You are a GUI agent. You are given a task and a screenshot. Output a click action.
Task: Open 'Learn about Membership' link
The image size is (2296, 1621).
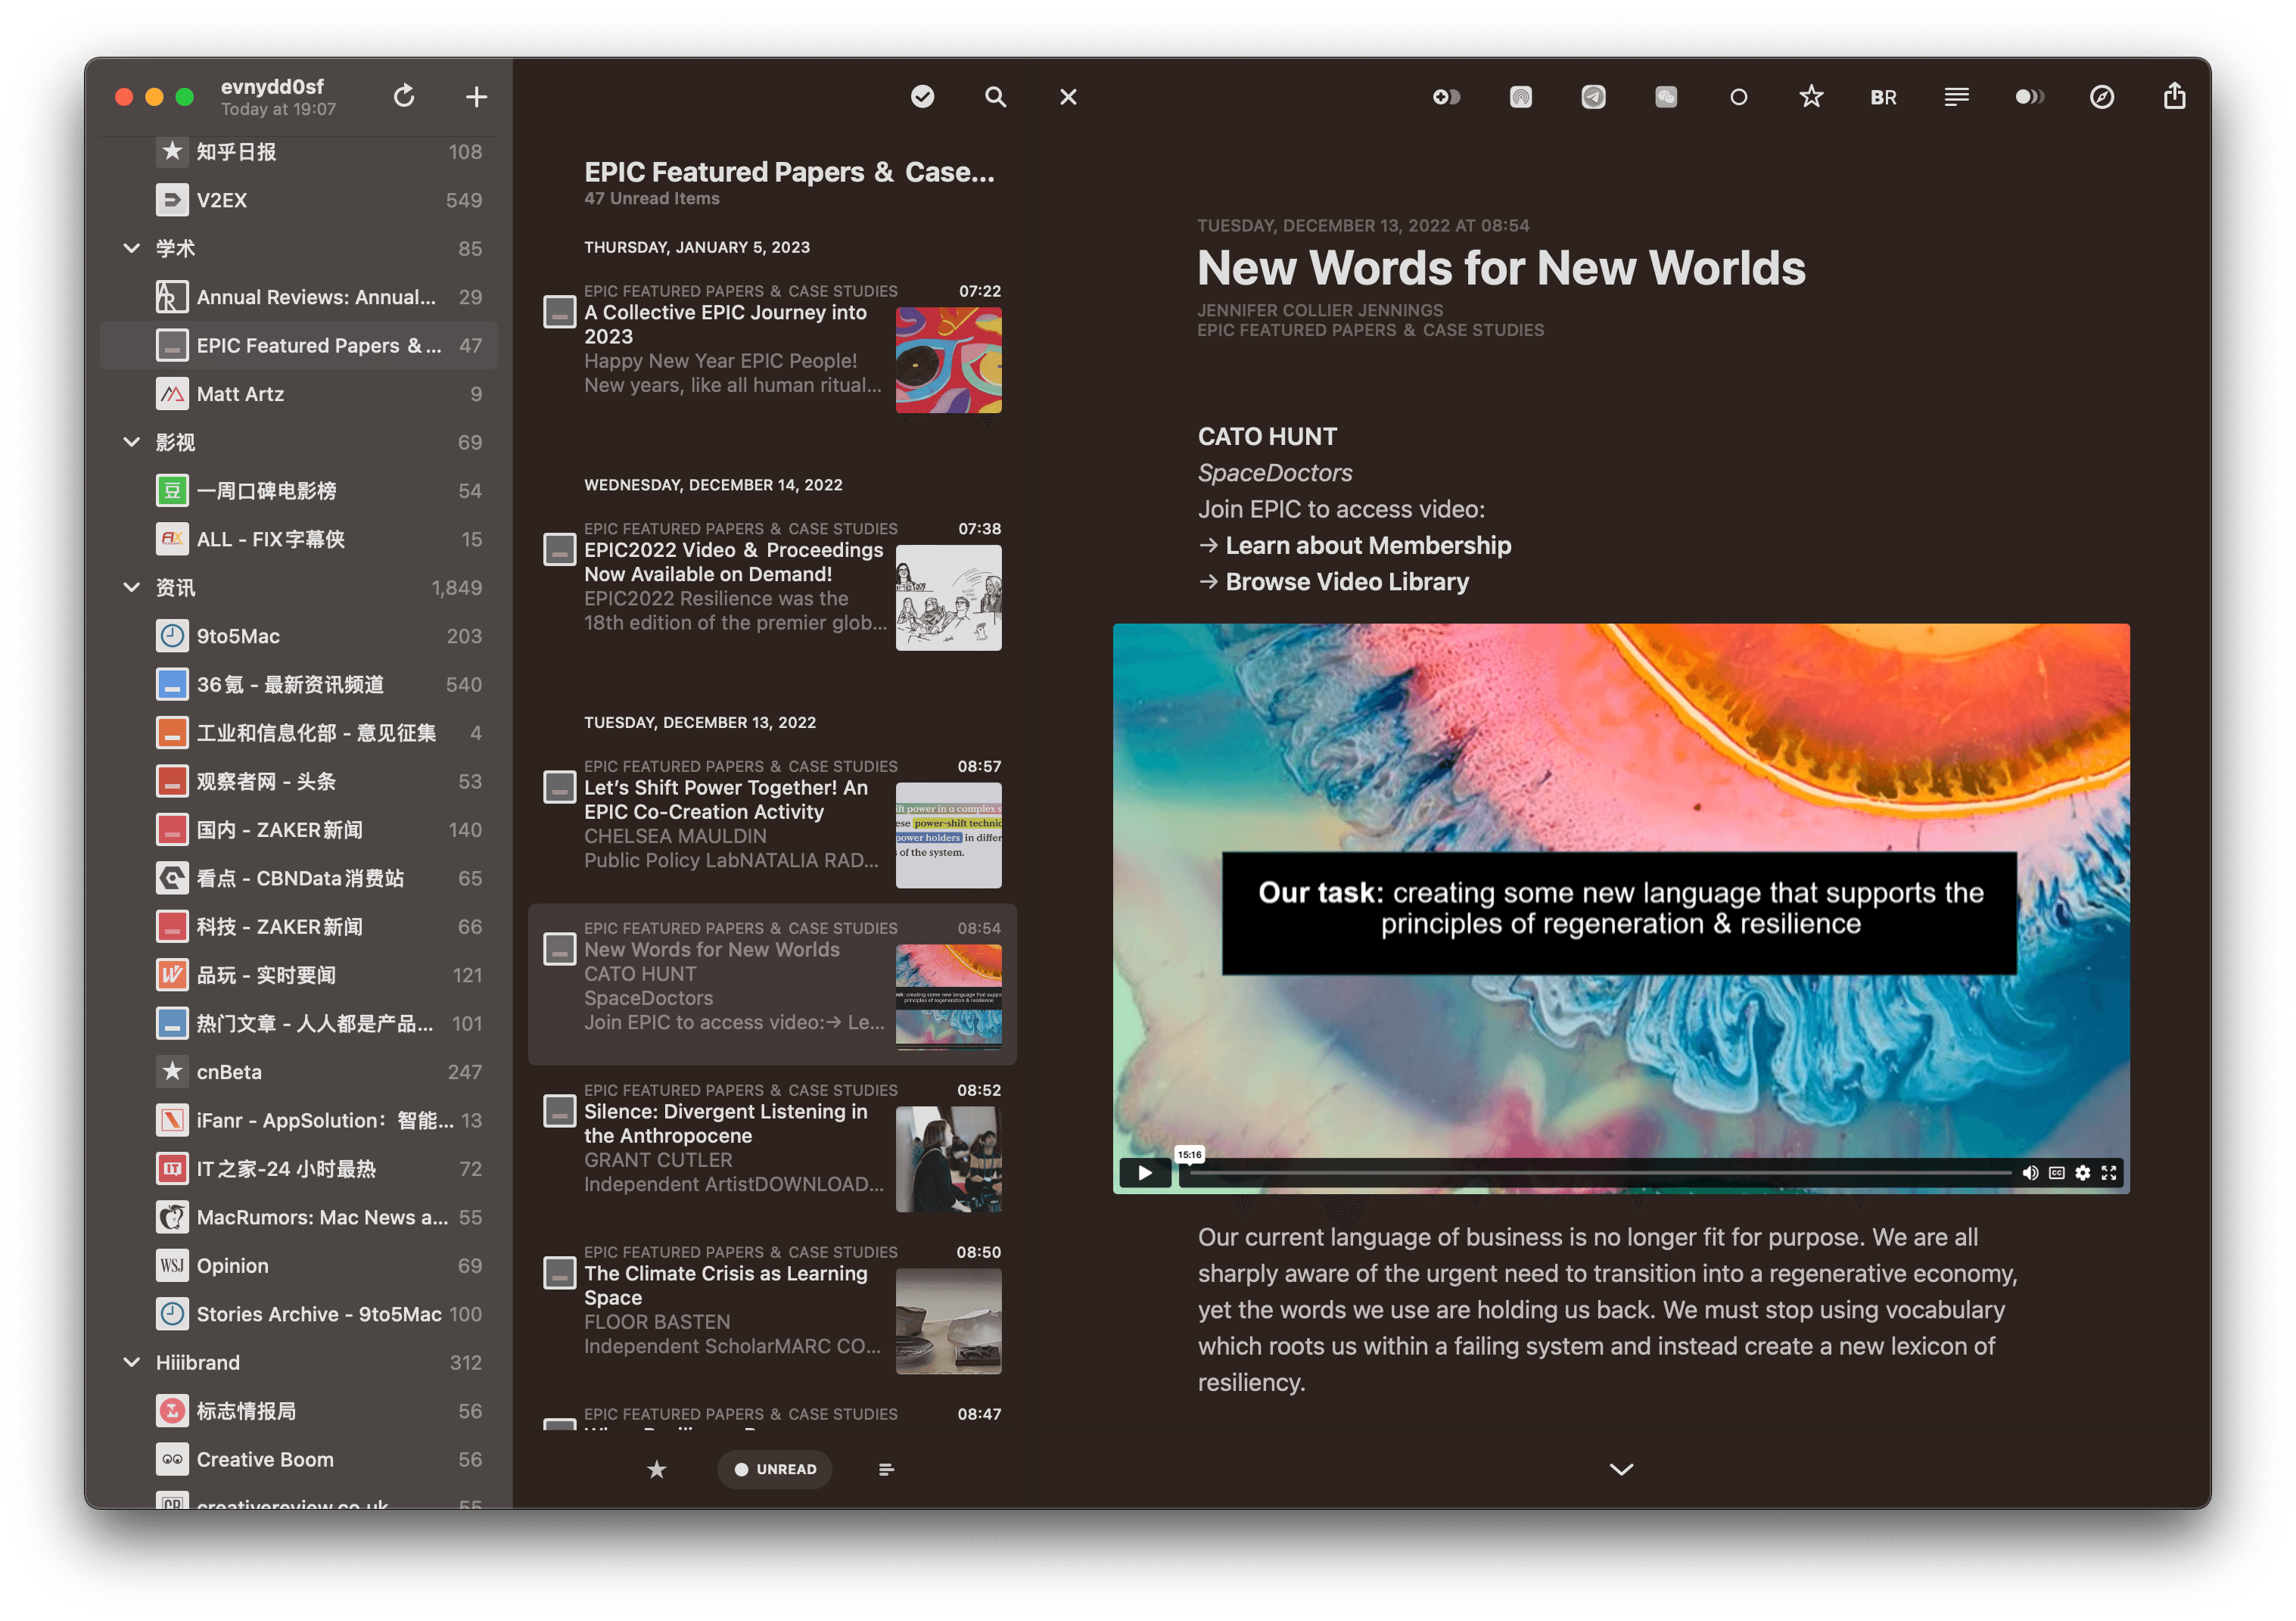pyautogui.click(x=1367, y=545)
